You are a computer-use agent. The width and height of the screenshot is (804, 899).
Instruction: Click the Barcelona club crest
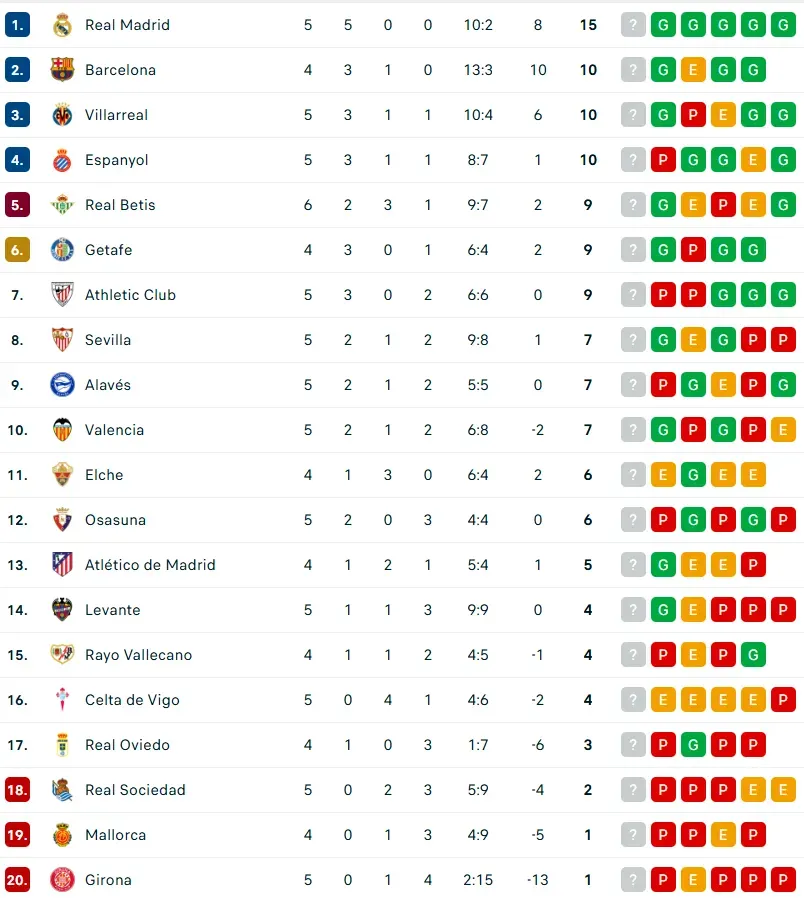(62, 69)
